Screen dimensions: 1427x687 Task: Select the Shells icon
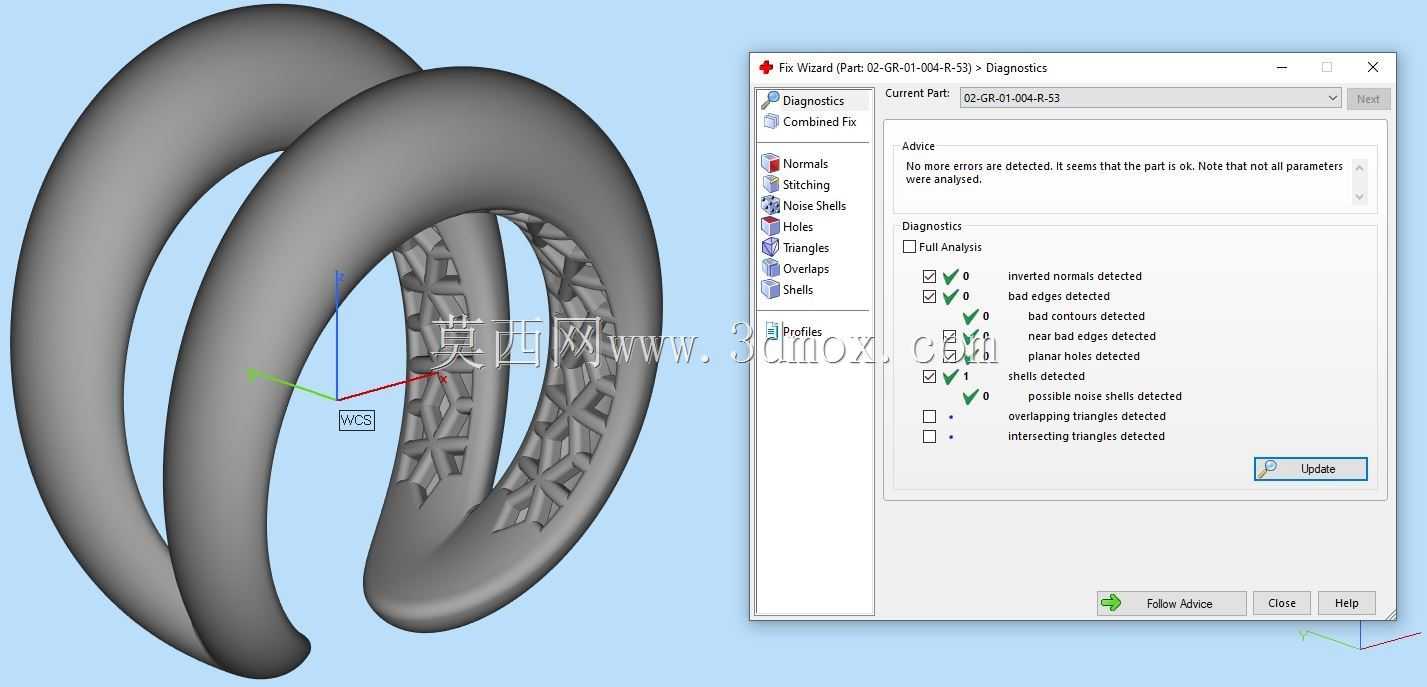coord(770,289)
